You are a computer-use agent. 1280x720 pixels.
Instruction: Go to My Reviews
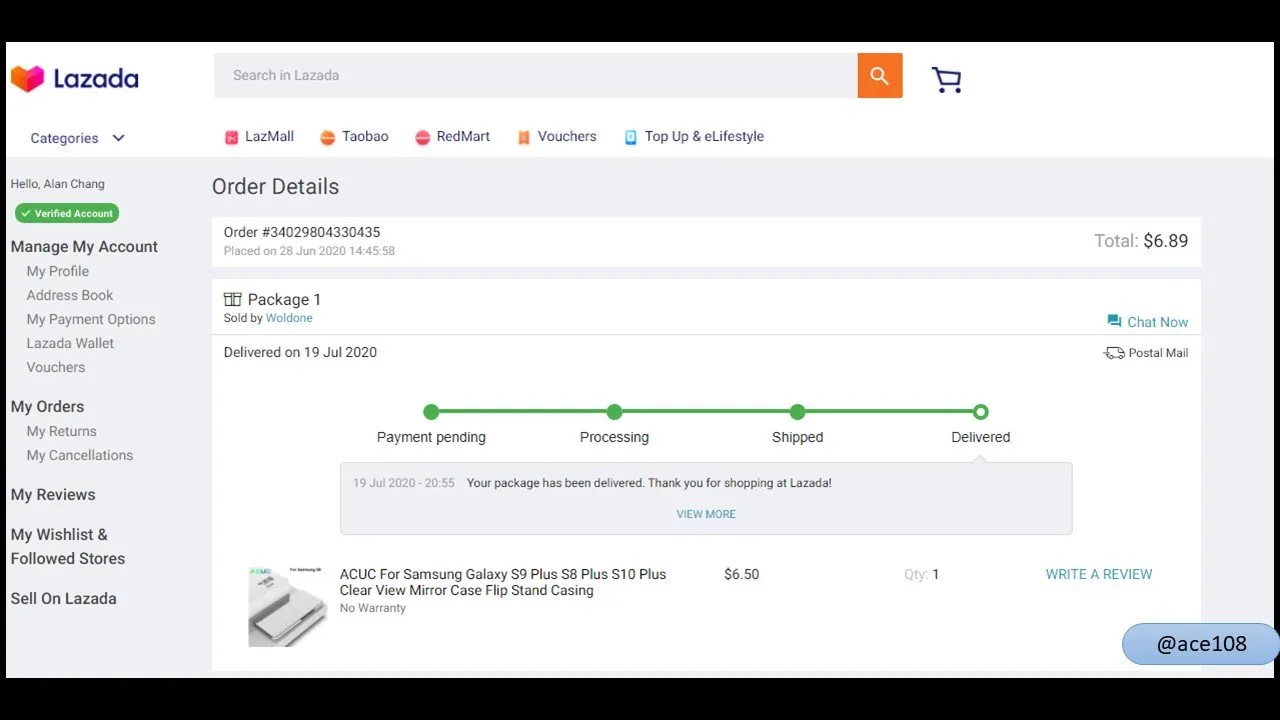[x=53, y=495]
